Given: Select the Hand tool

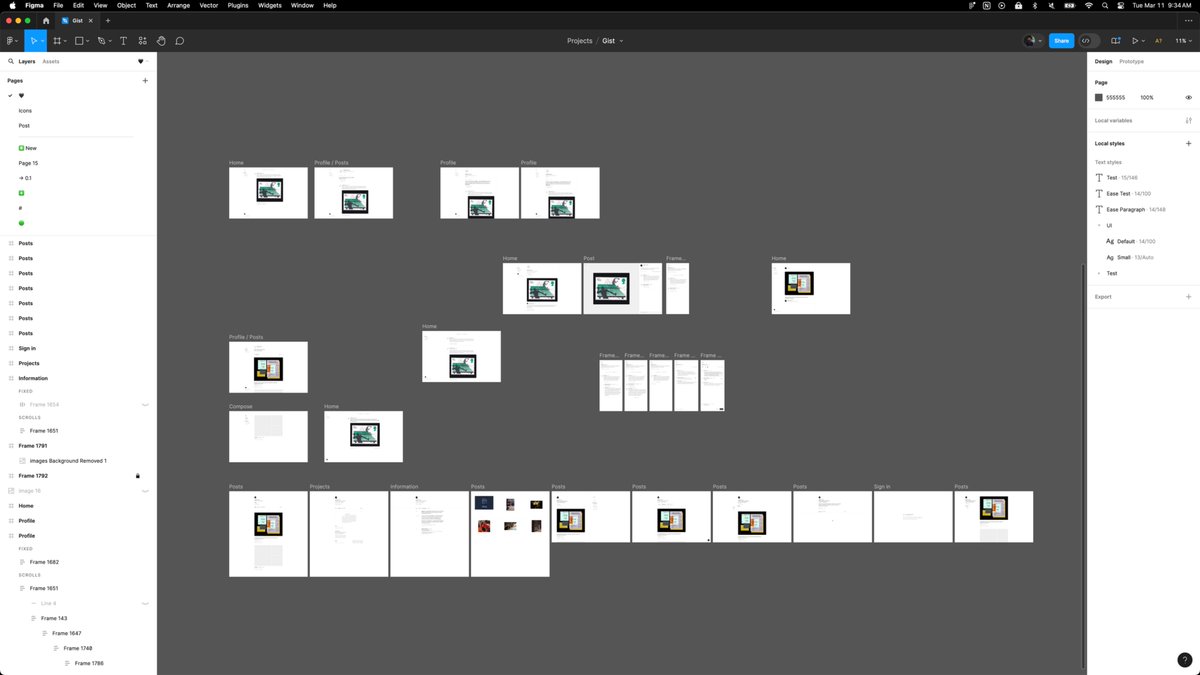Looking at the screenshot, I should 161,41.
